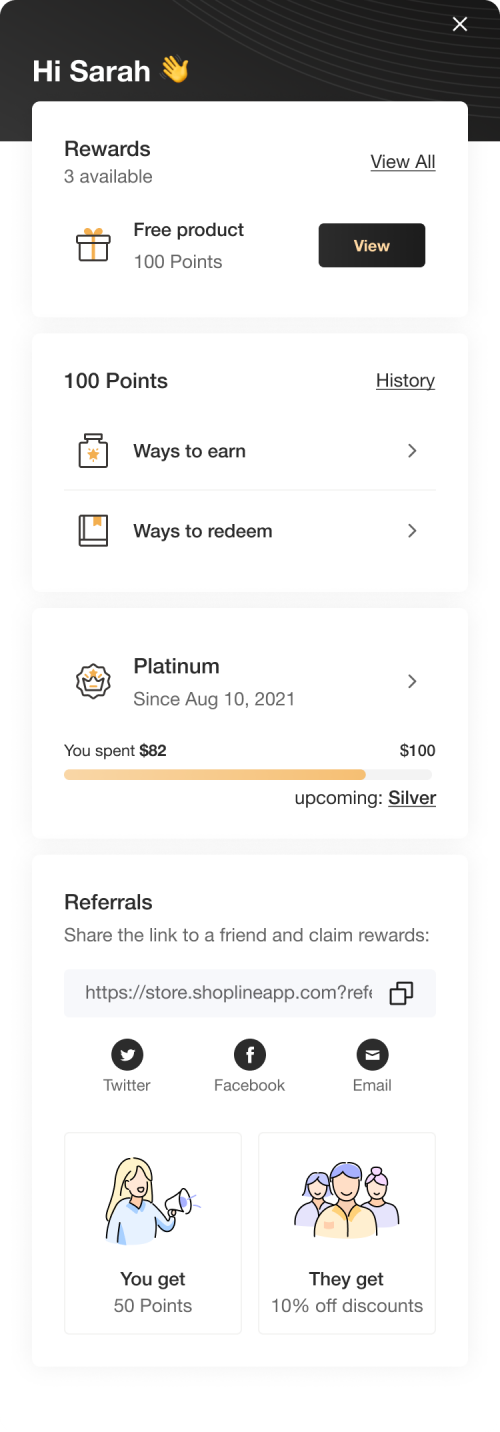Expand Ways to redeem with its chevron
The width and height of the screenshot is (500, 1432).
coord(412,531)
